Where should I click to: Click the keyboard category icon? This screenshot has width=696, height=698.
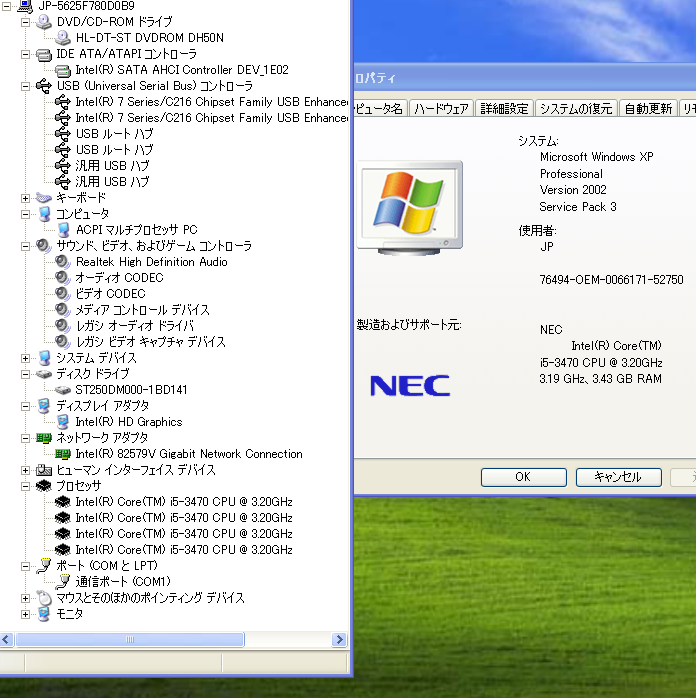tap(44, 198)
